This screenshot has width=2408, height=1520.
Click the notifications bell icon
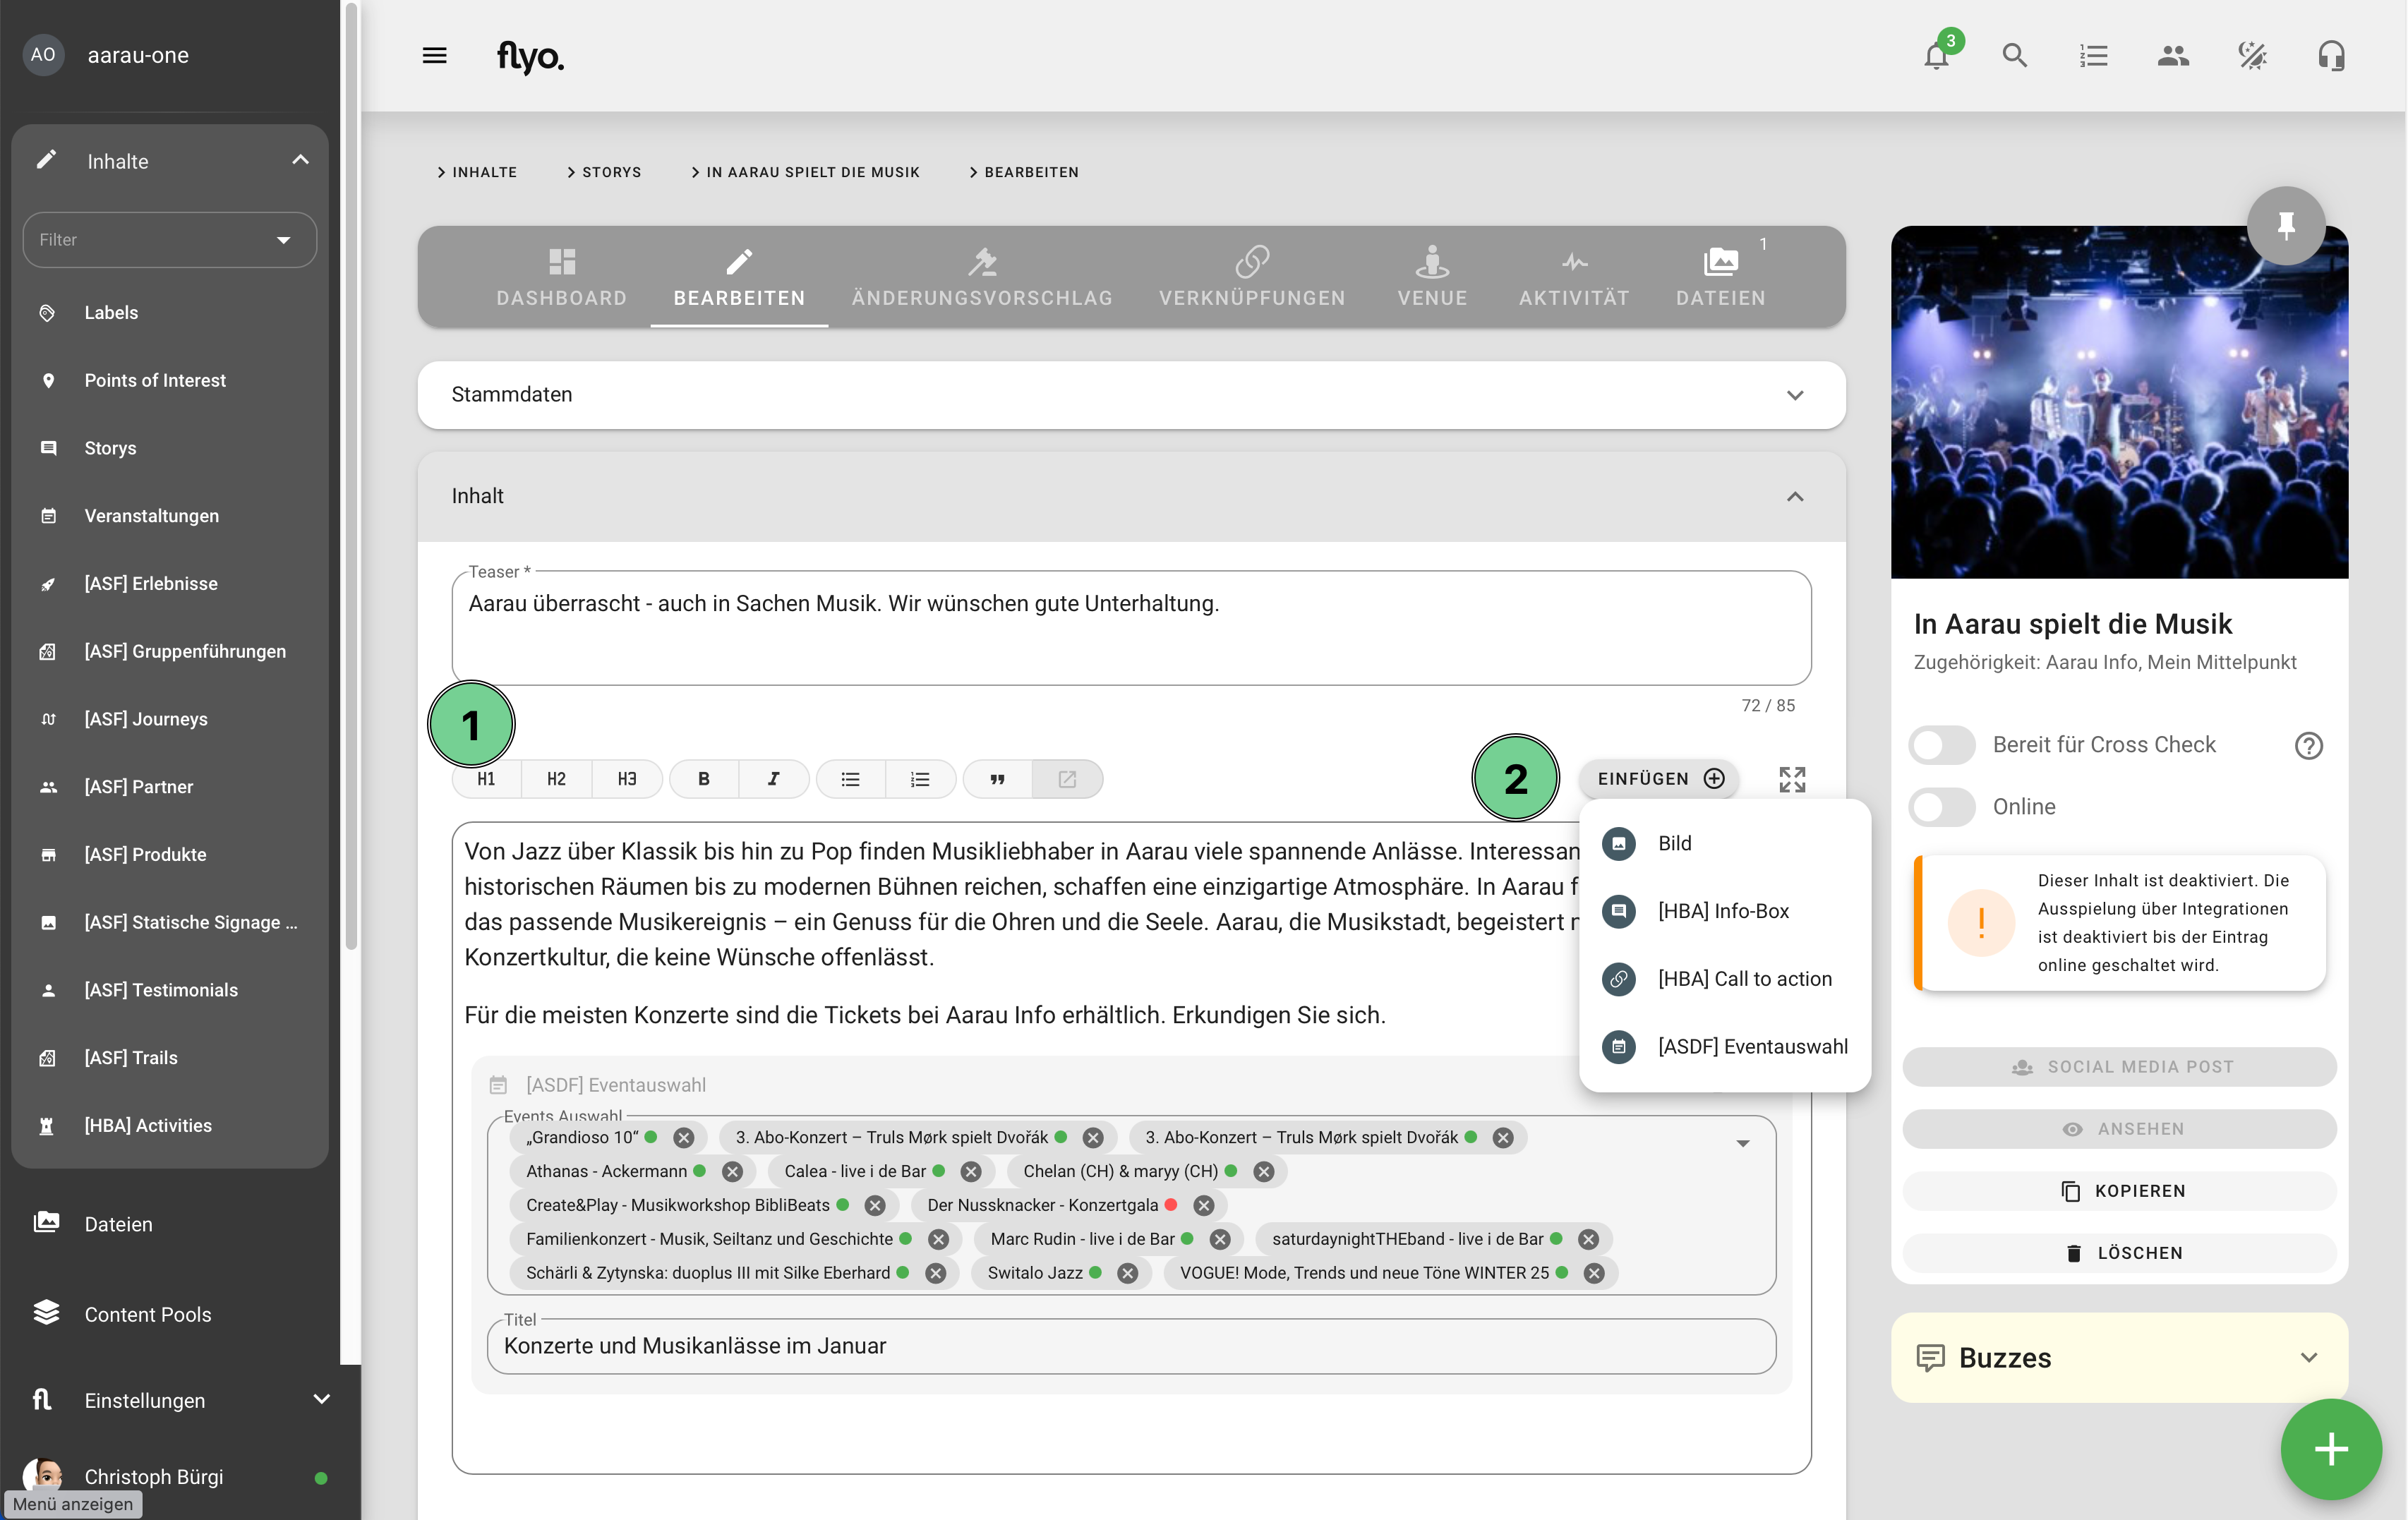click(x=1936, y=57)
